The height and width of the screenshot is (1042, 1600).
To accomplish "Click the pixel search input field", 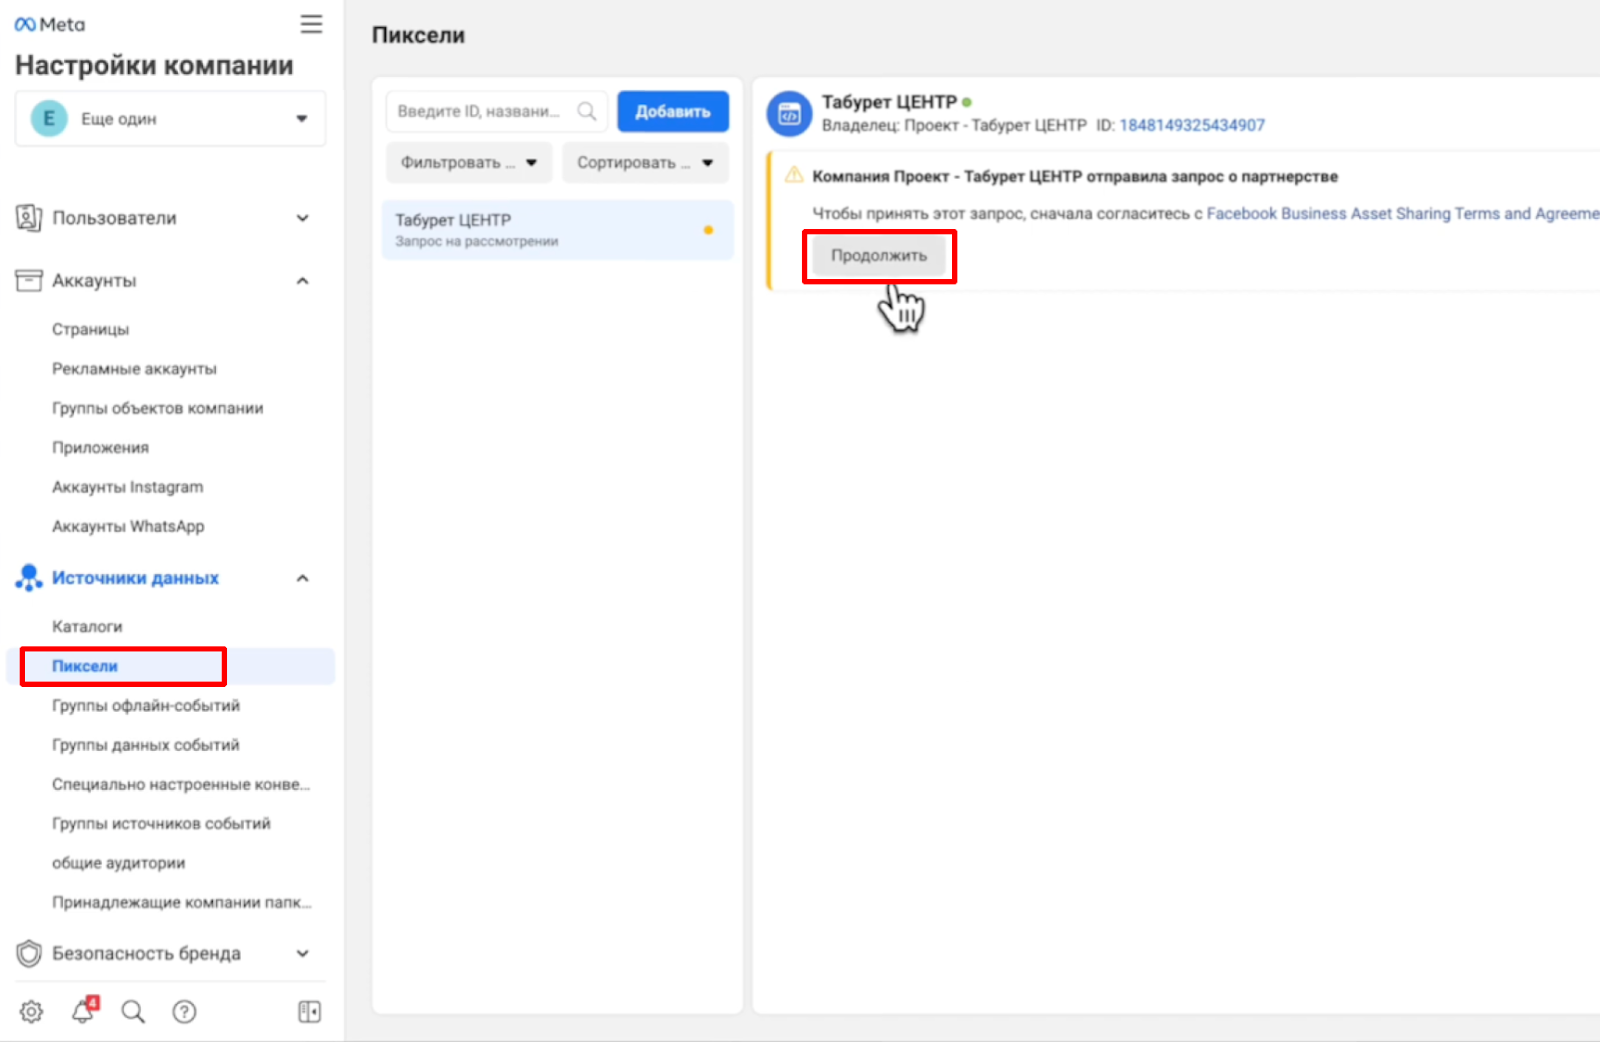I will [497, 111].
